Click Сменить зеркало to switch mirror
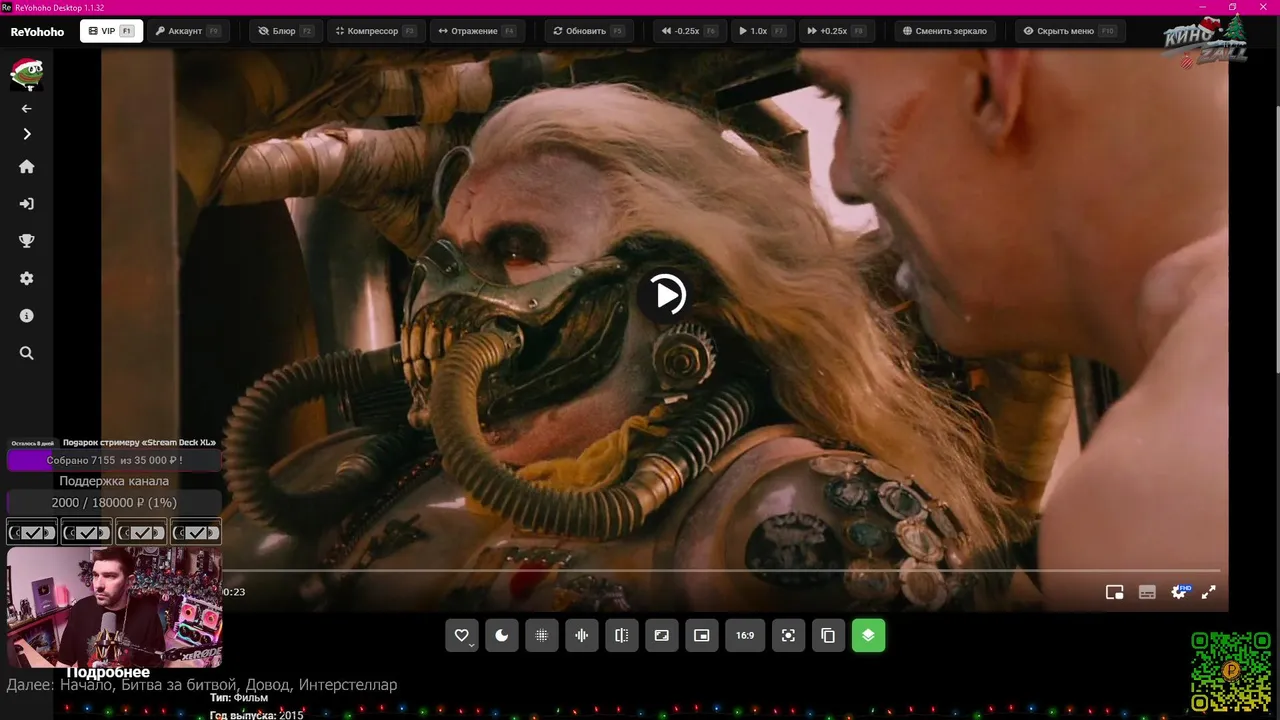This screenshot has width=1280, height=720. [945, 31]
